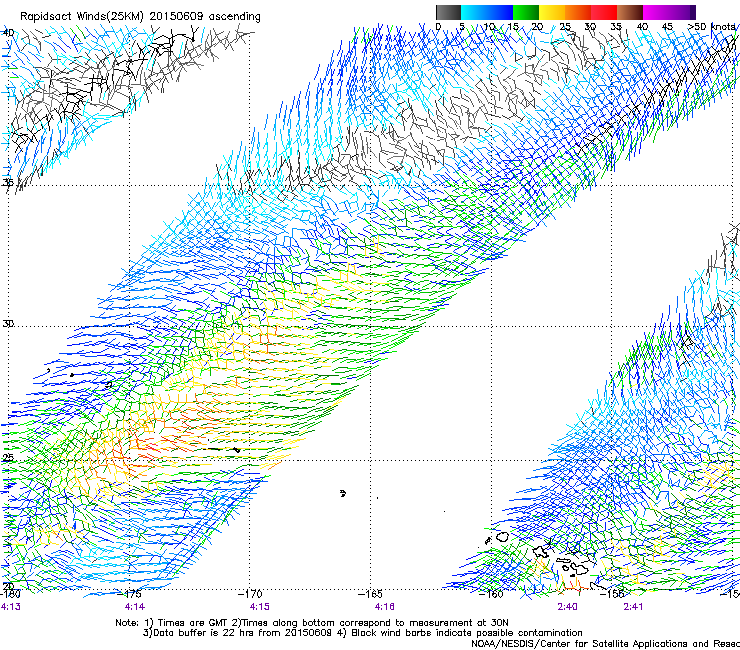The height and width of the screenshot is (650, 740).
Task: Click the '2:40' purple time label
Action: 567,607
